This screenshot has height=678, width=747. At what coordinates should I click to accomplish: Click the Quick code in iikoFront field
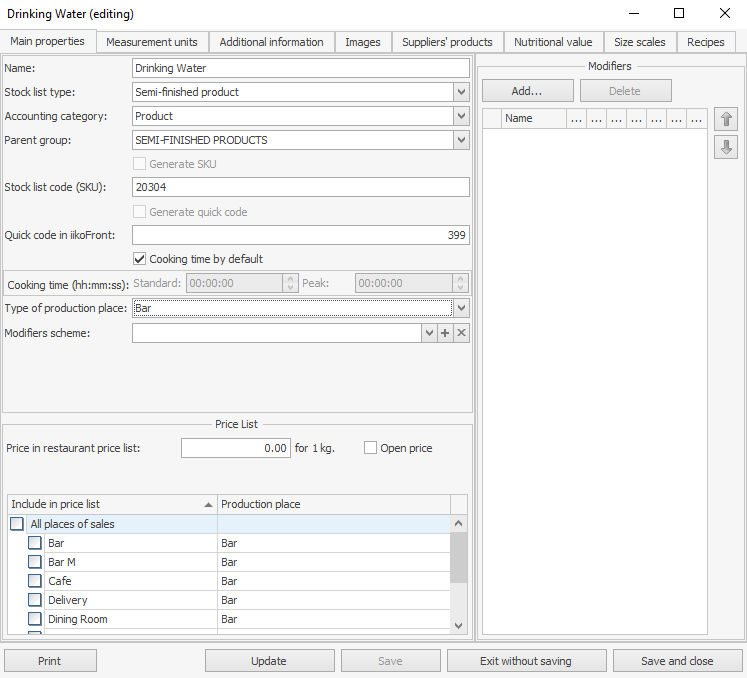coord(300,235)
